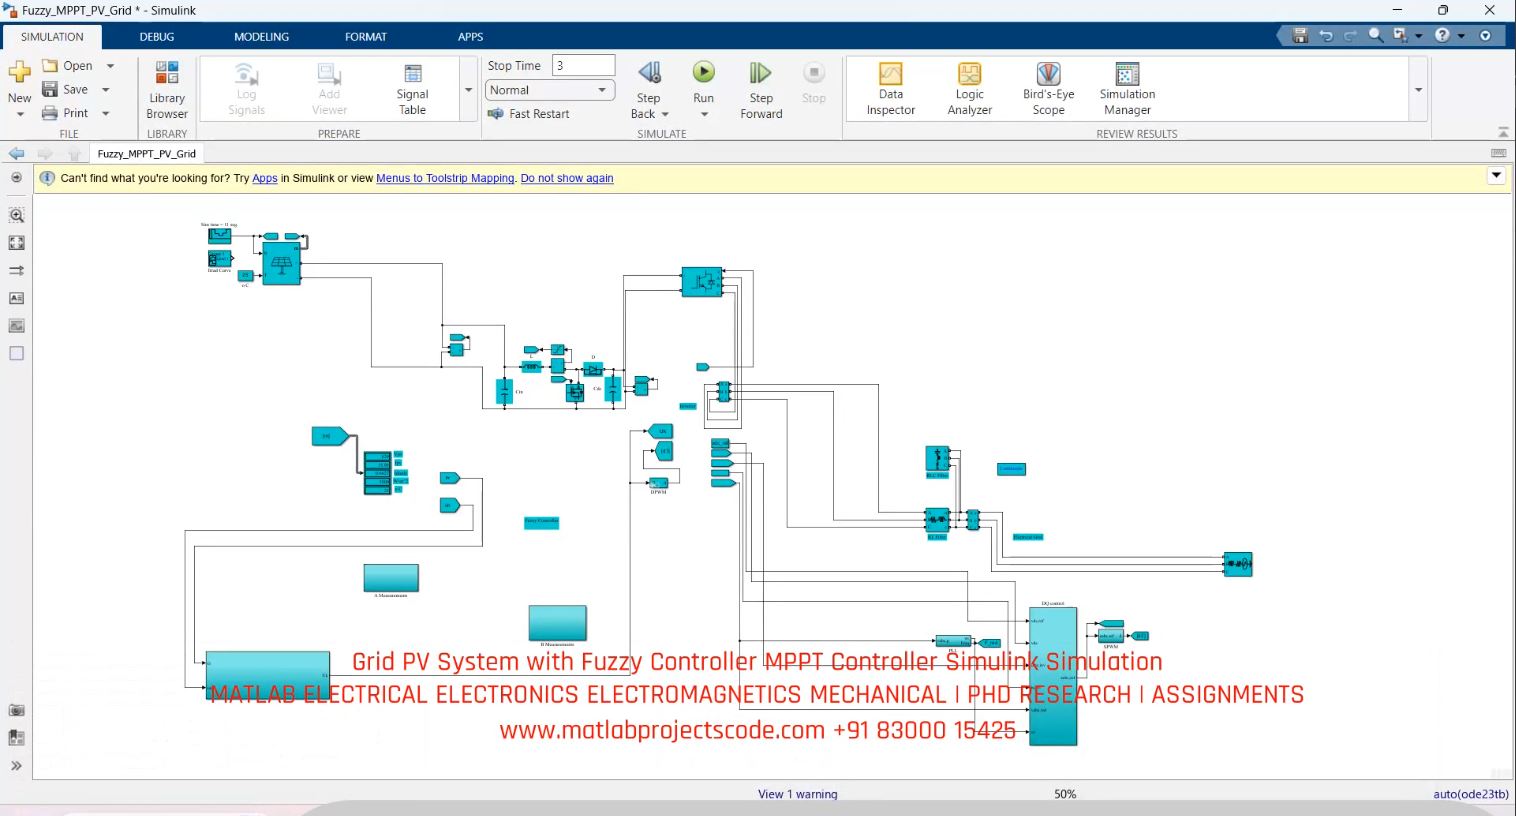Click the Print icon
The image size is (1516, 816).
click(50, 114)
